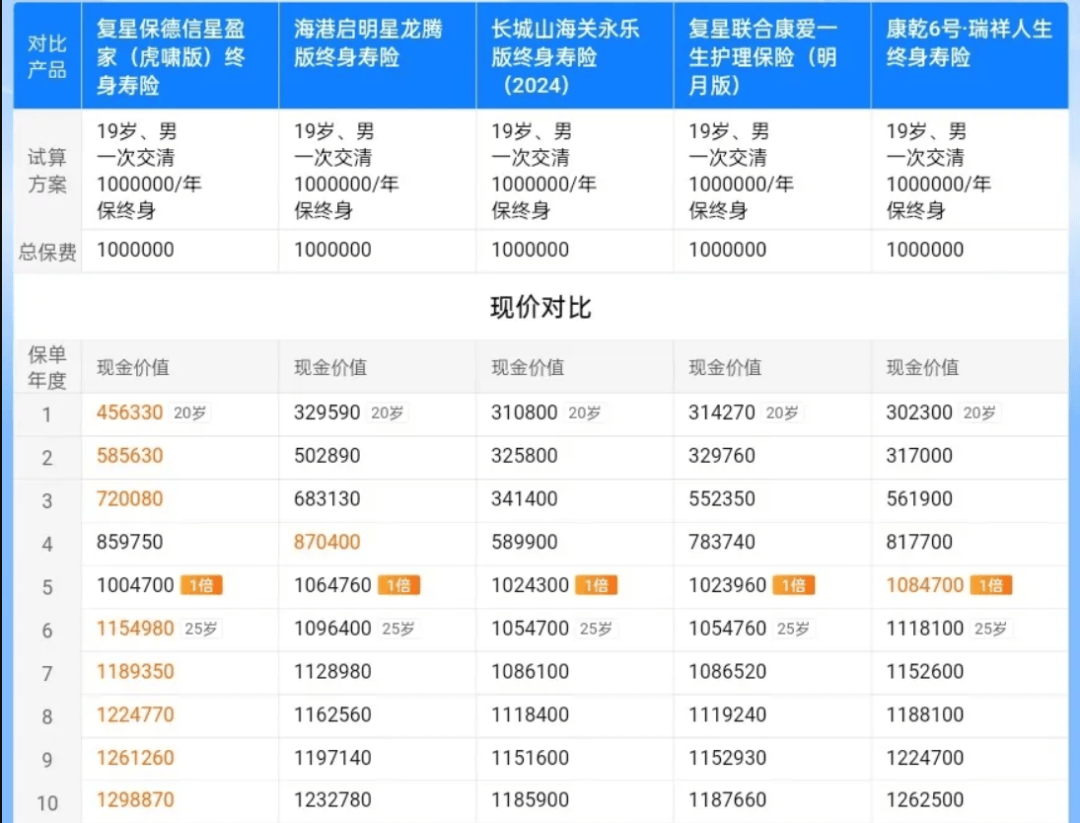Select cash value 1232780 in year 10
Screen dimensions: 1080x823
click(333, 800)
